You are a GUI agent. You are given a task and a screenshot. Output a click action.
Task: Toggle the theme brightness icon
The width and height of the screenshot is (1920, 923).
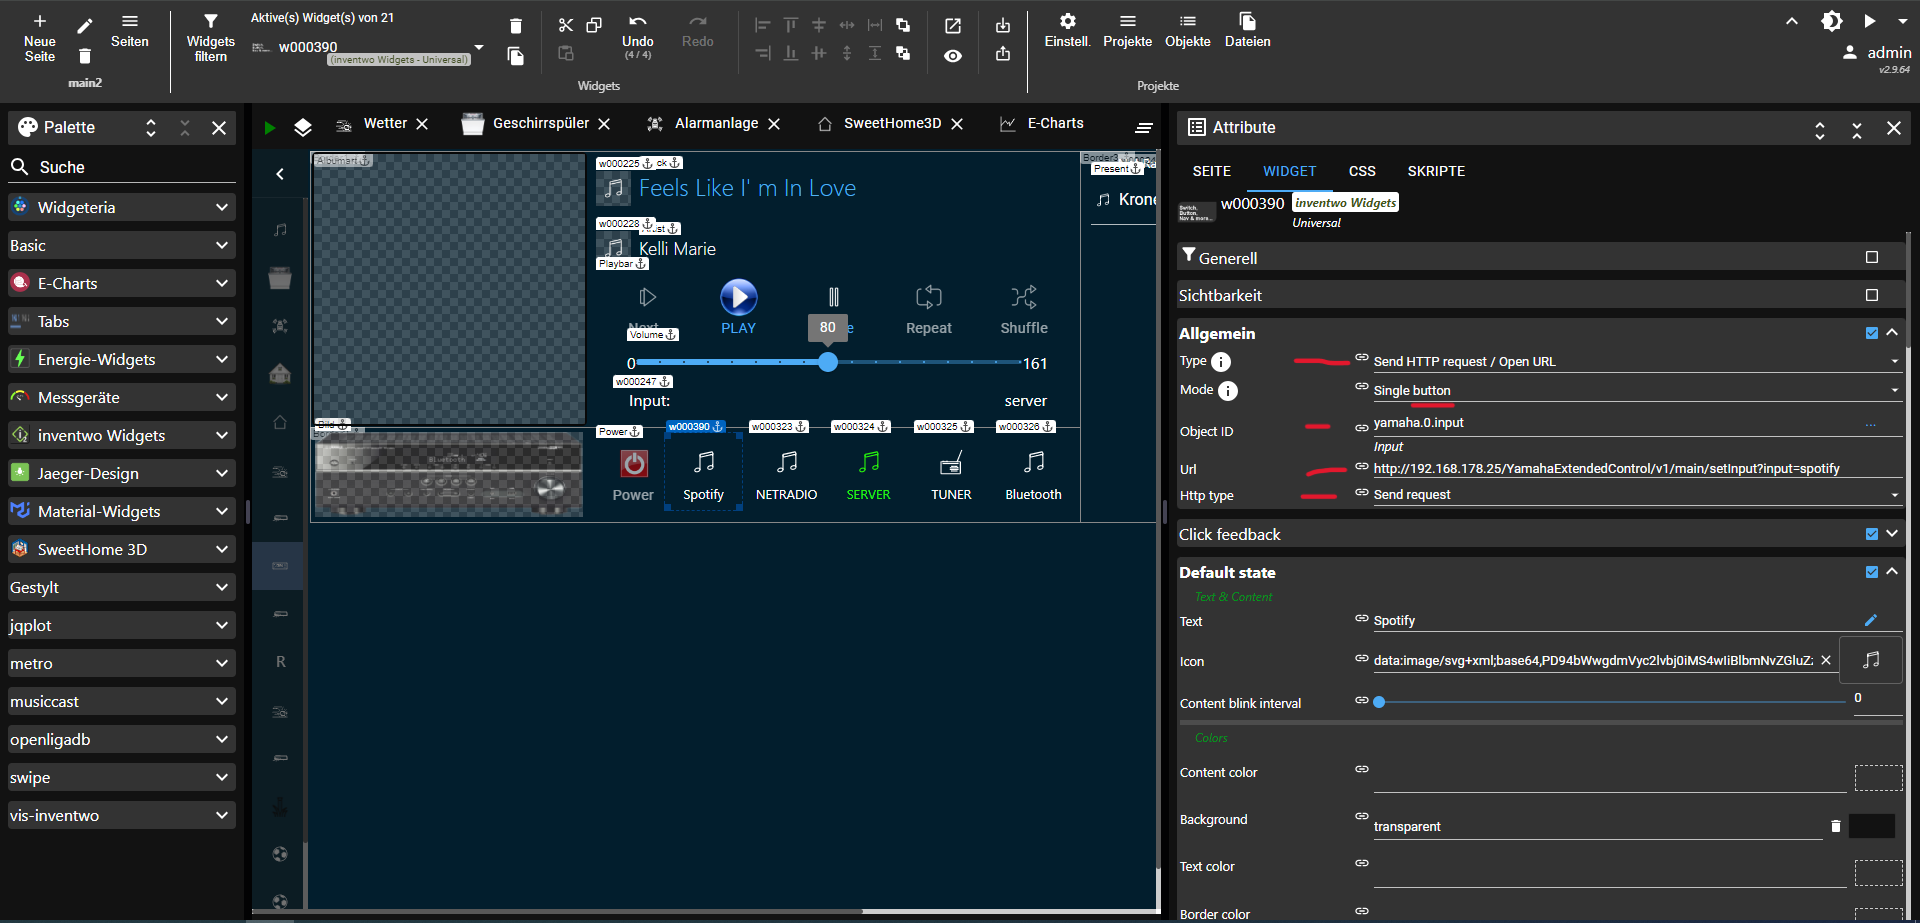pyautogui.click(x=1832, y=21)
